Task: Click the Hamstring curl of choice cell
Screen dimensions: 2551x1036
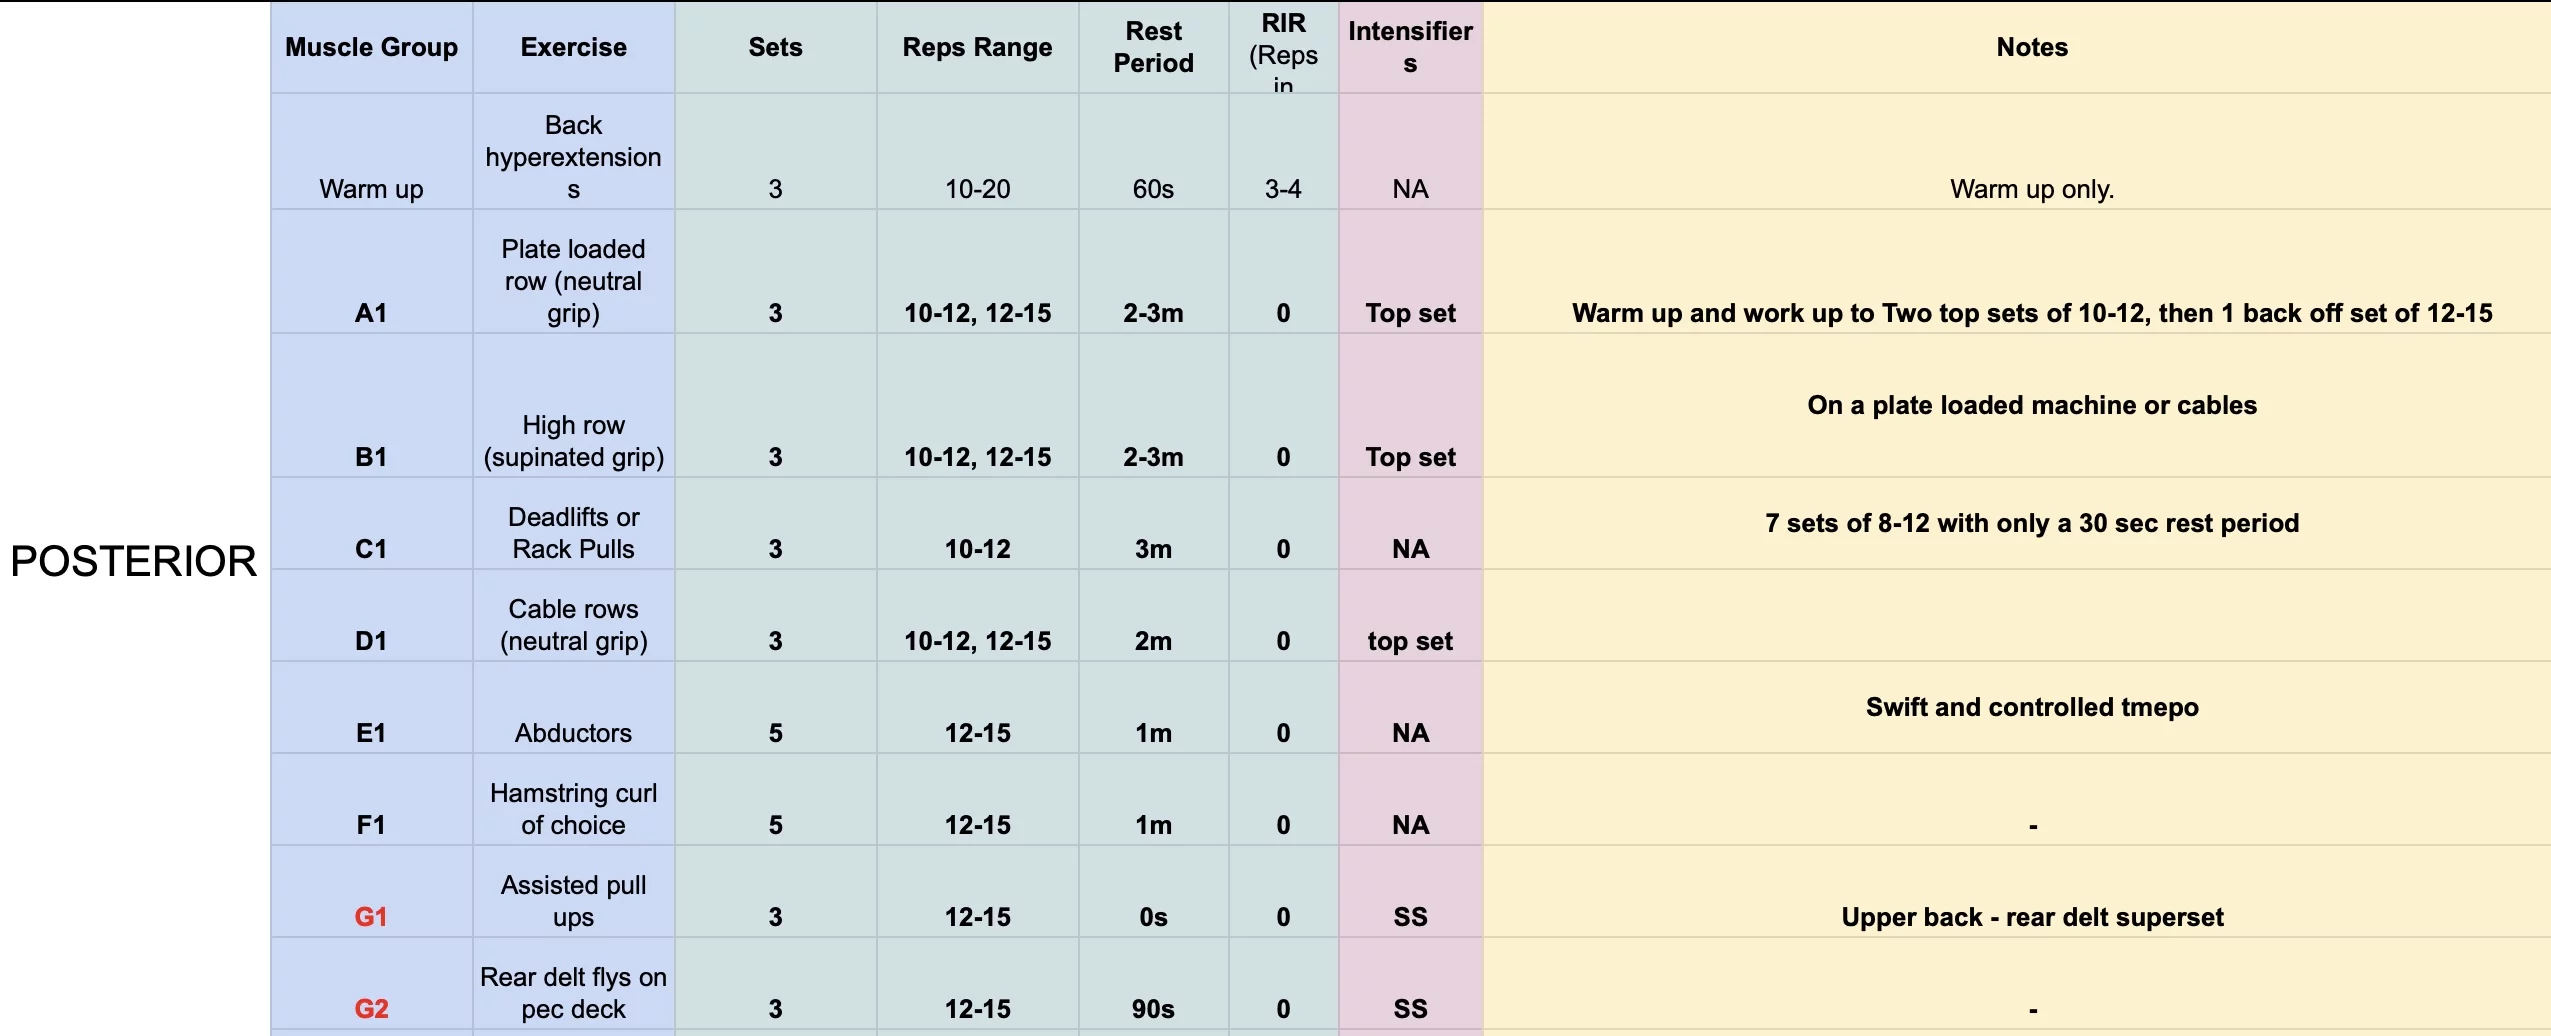Action: pos(573,809)
